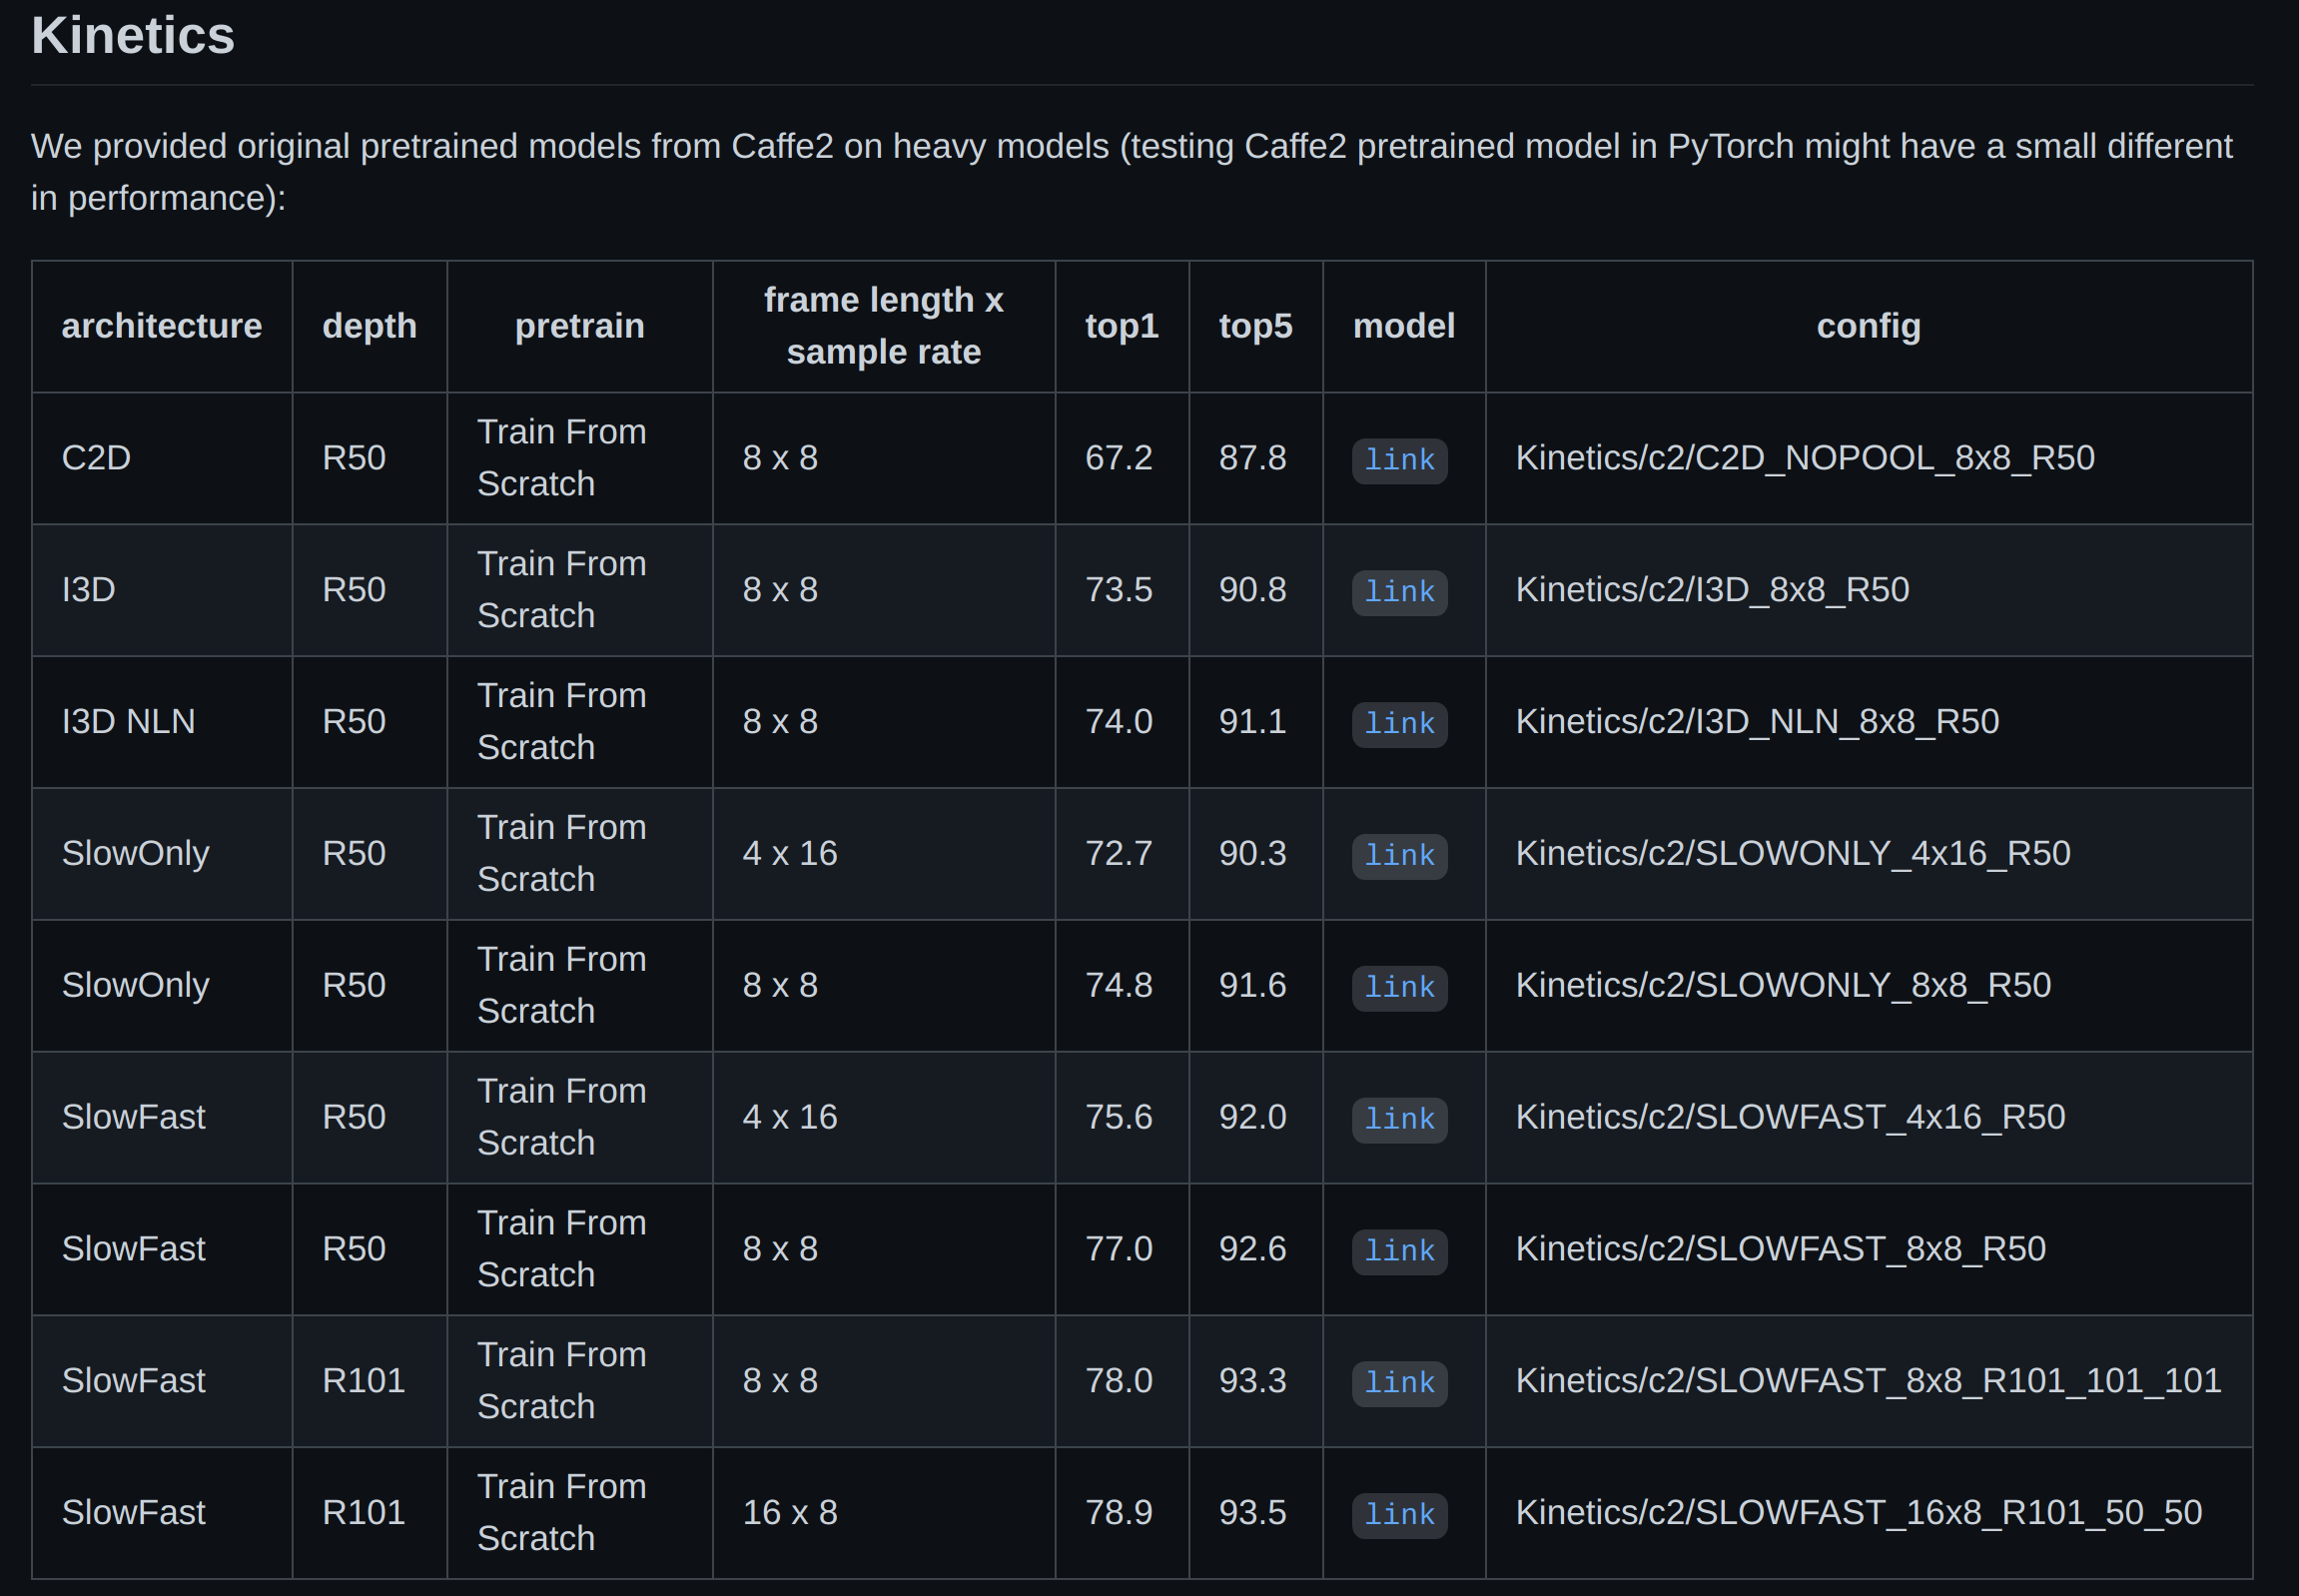Click the config column header
2299x1596 pixels.
1867,326
